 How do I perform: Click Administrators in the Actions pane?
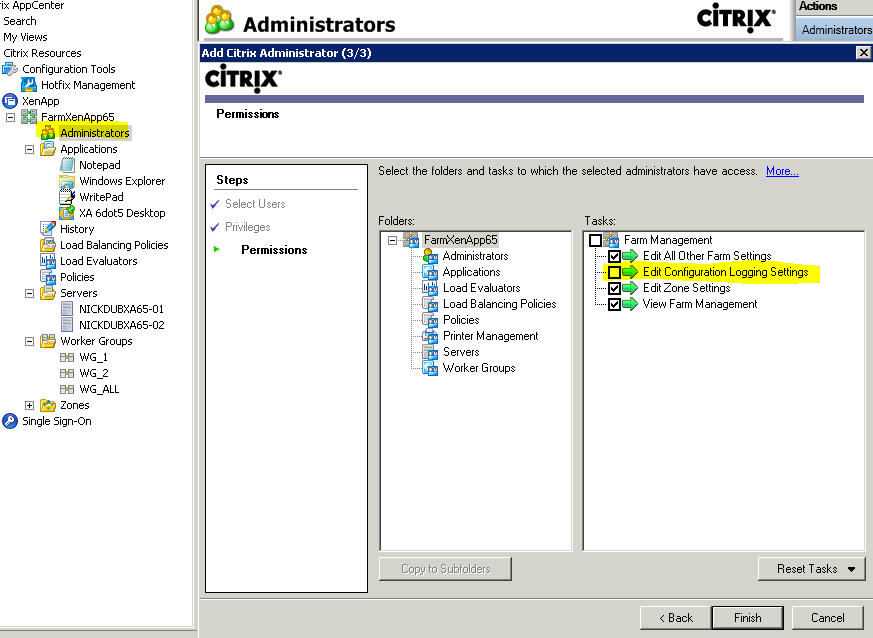point(837,30)
